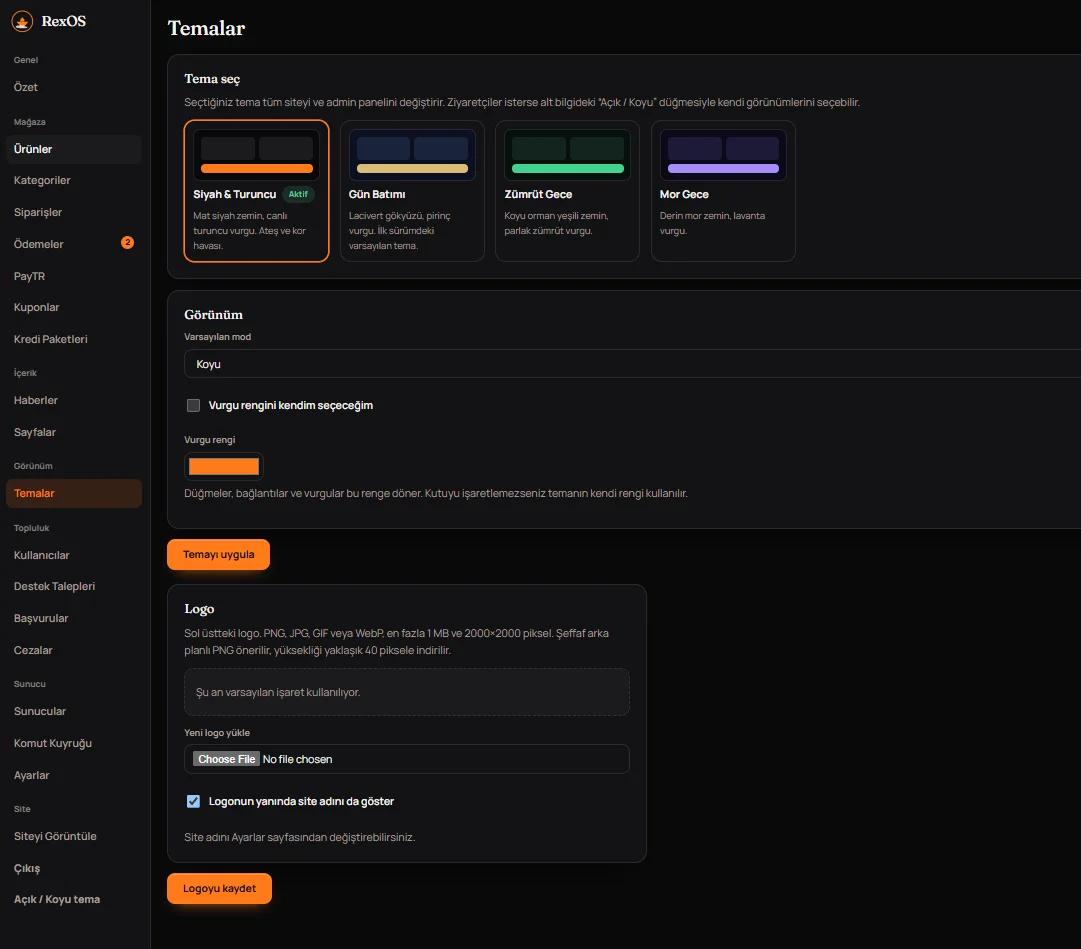Click the Aktif badge on Siyah & Turuncu
This screenshot has height=949, width=1081.
click(299, 194)
